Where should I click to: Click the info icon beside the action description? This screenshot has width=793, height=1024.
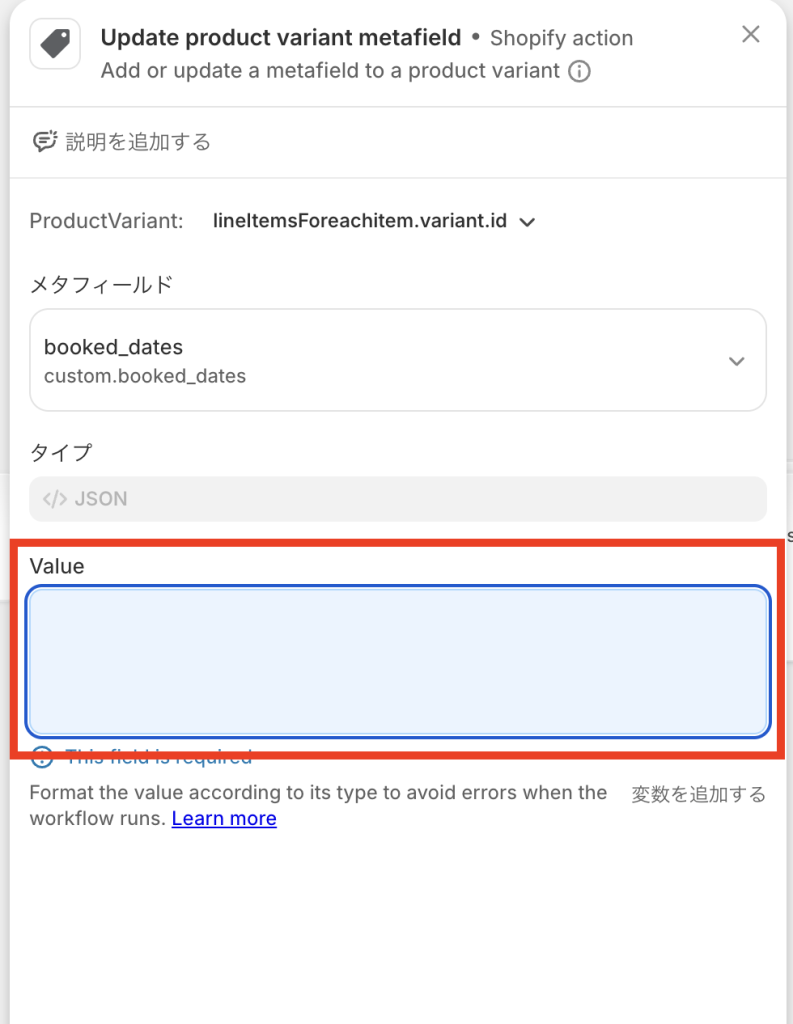pos(579,72)
